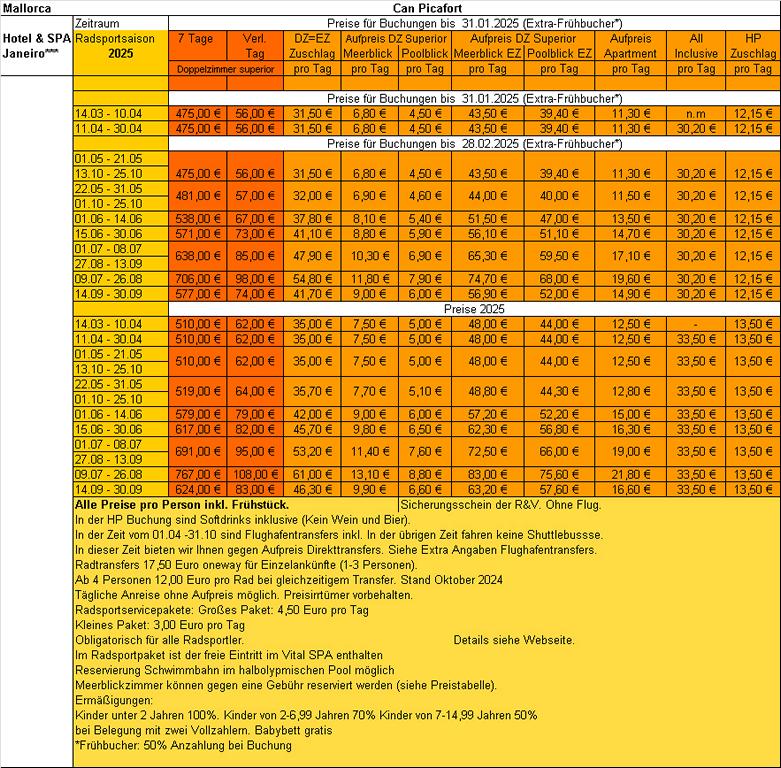The width and height of the screenshot is (781, 768).
Task: Click the price "579,00 €"
Action: click(x=198, y=414)
